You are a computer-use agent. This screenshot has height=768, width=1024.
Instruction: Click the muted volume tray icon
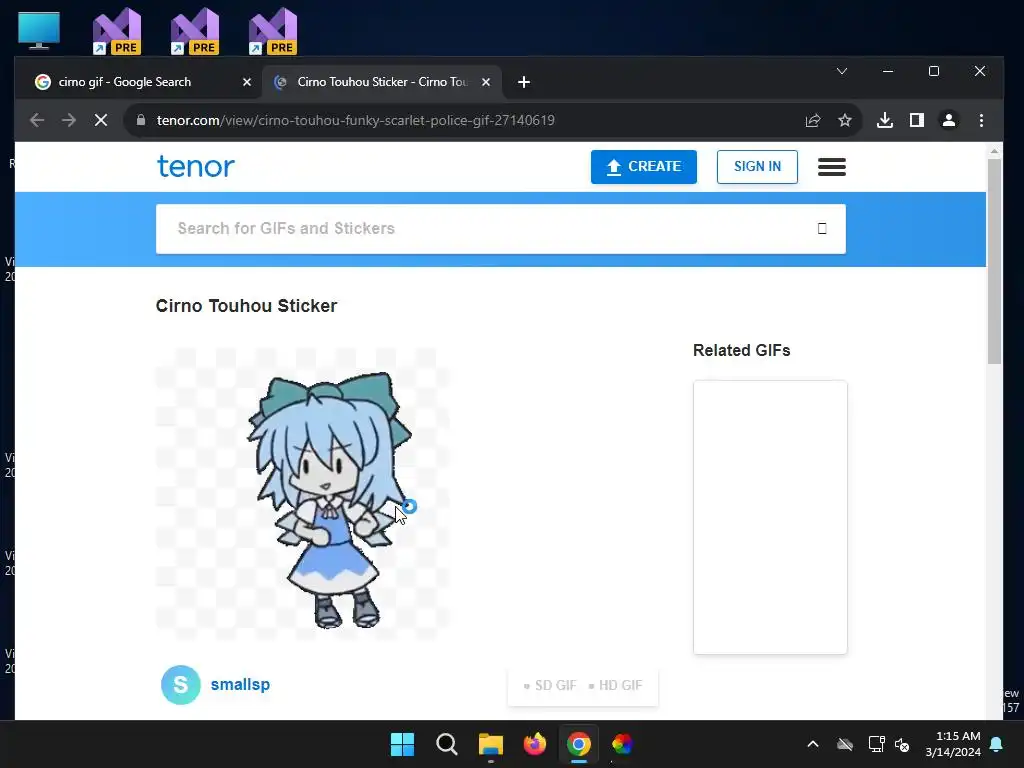pyautogui.click(x=902, y=744)
